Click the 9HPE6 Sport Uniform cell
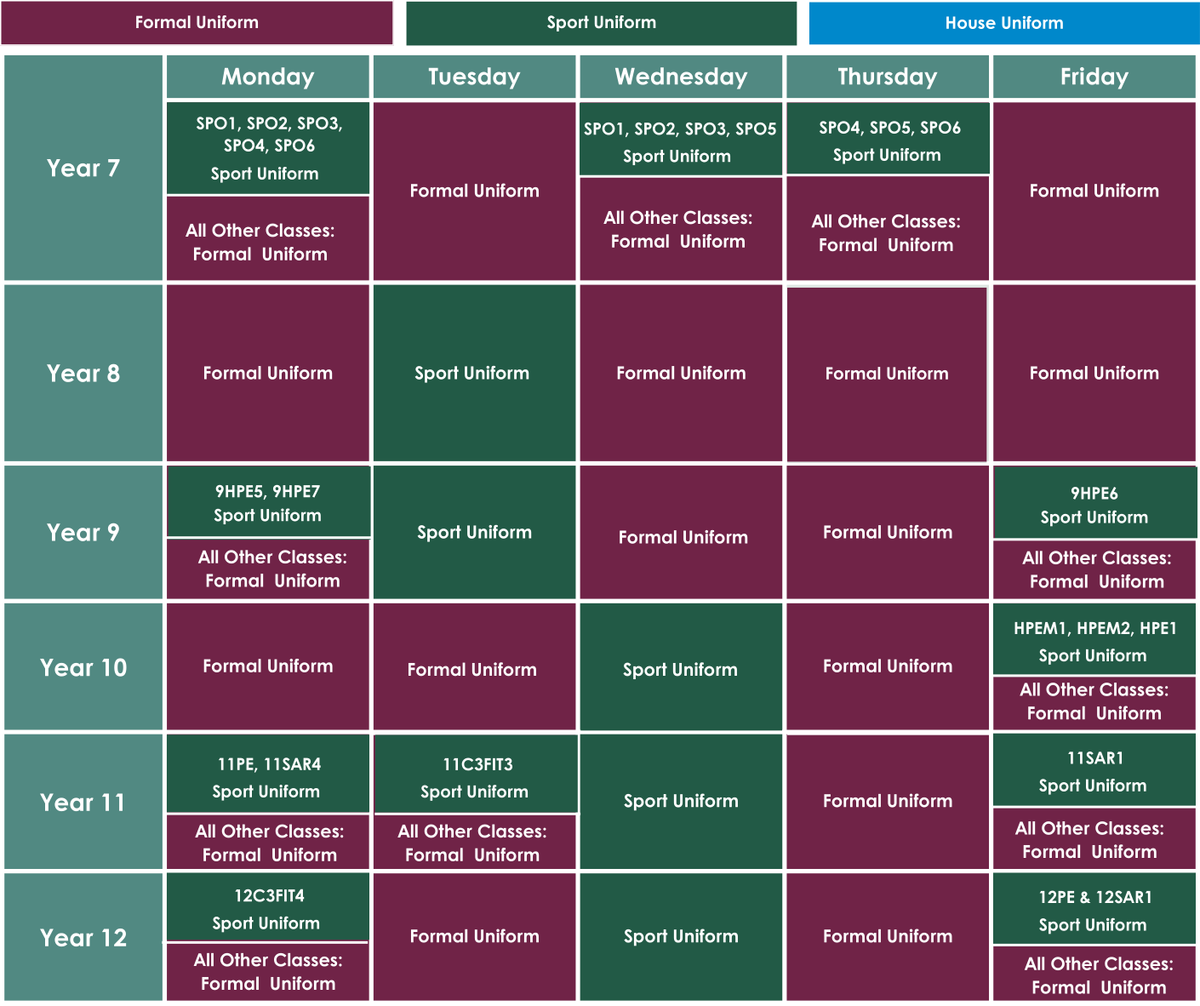The height and width of the screenshot is (1006, 1200). (x=1094, y=504)
